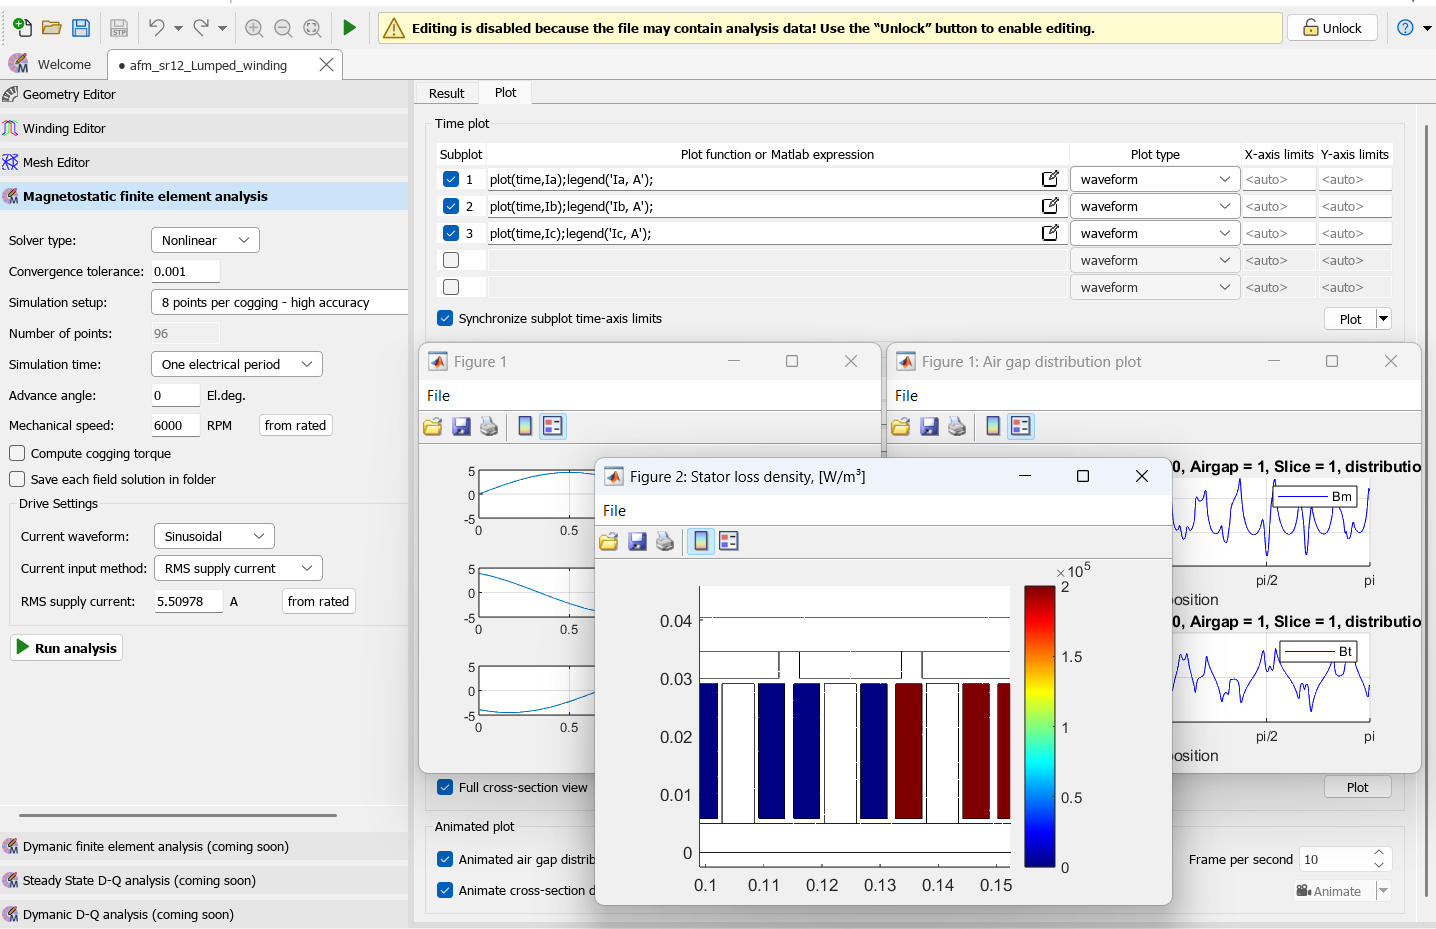The image size is (1436, 929).
Task: Open the Winding Editor panel
Action: tap(64, 128)
